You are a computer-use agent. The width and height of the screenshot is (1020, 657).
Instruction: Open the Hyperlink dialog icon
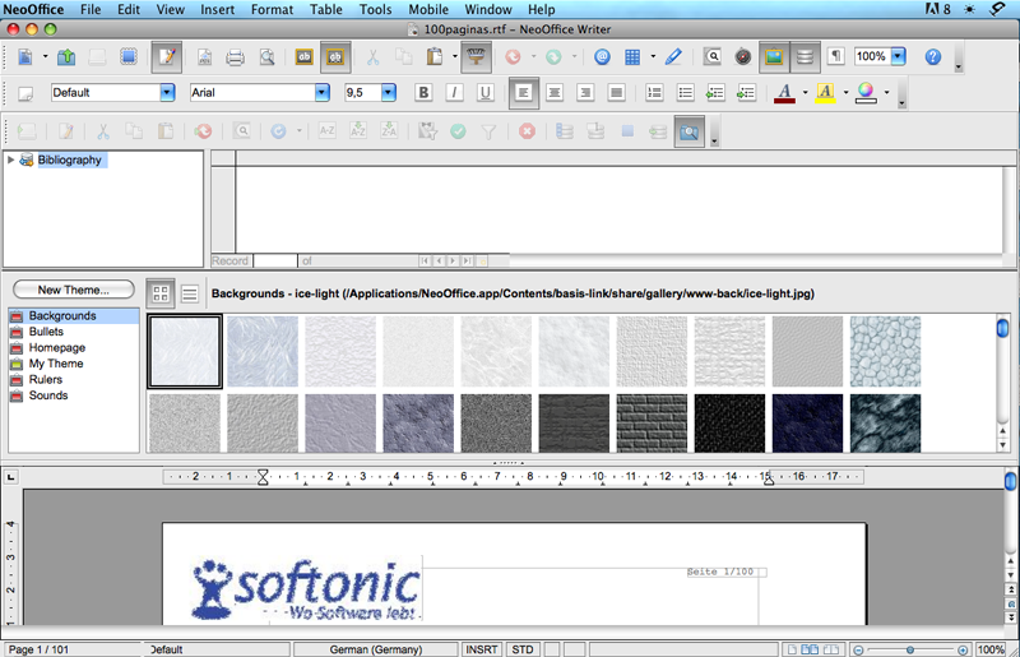(x=602, y=57)
